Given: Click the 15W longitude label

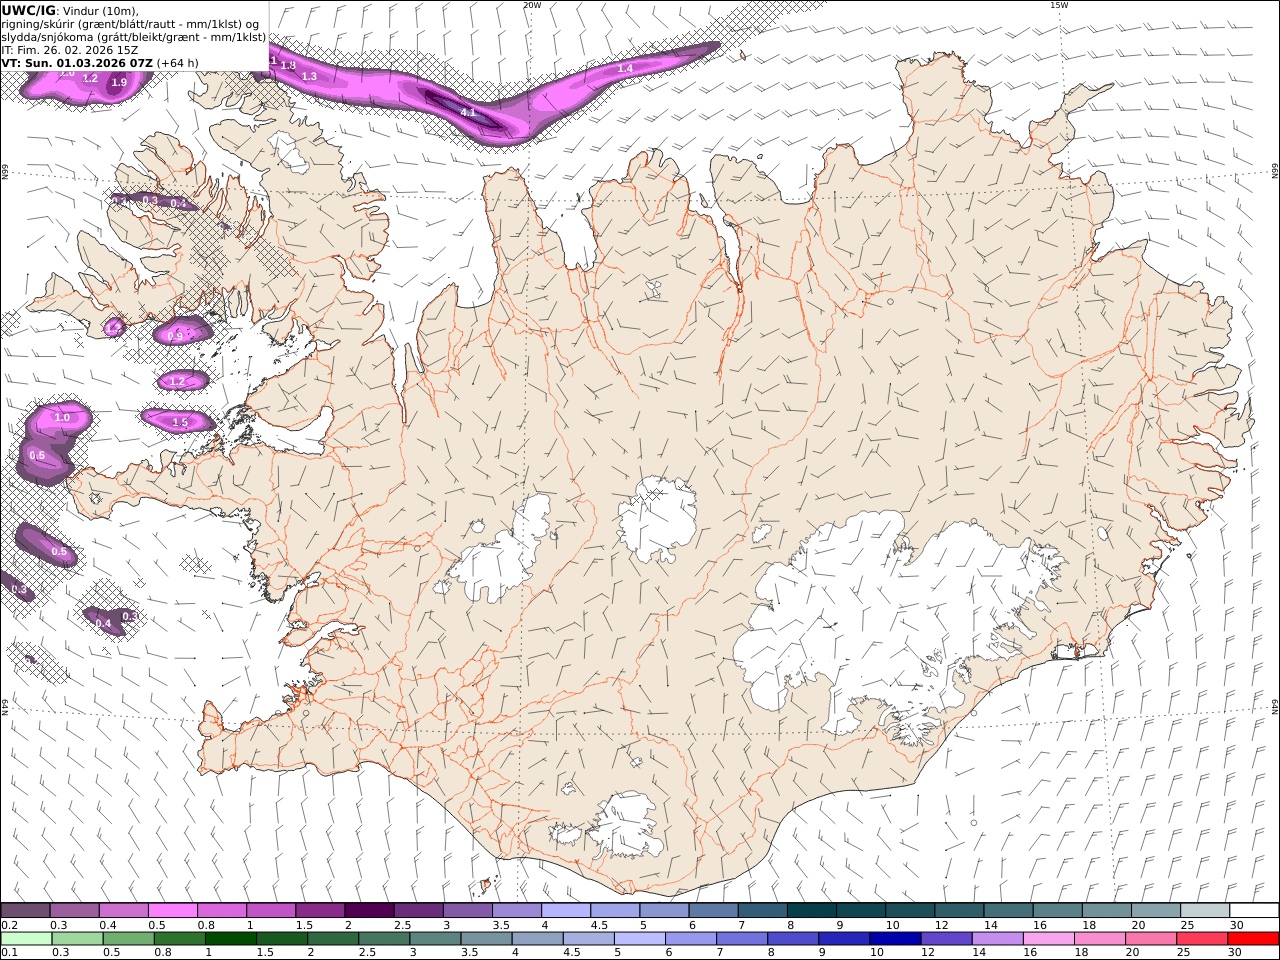Looking at the screenshot, I should pyautogui.click(x=1058, y=5).
